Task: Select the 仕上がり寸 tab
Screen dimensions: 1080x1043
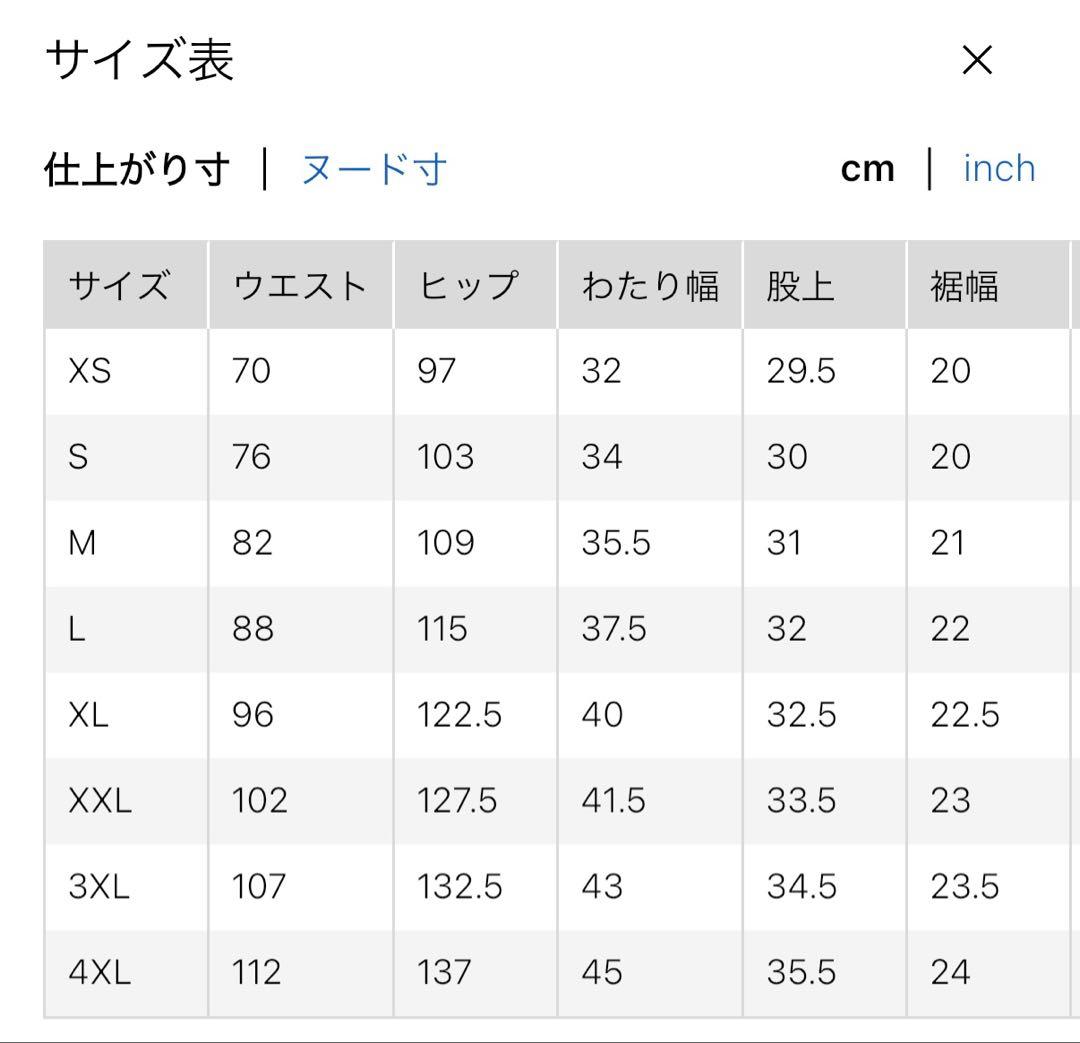Action: 137,170
